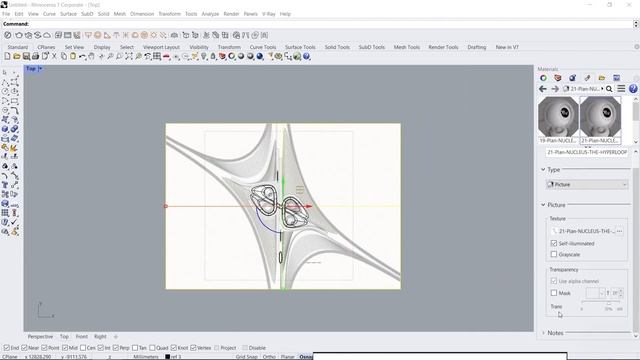Switch to the Curve Tools toolbar tab

tap(263, 47)
